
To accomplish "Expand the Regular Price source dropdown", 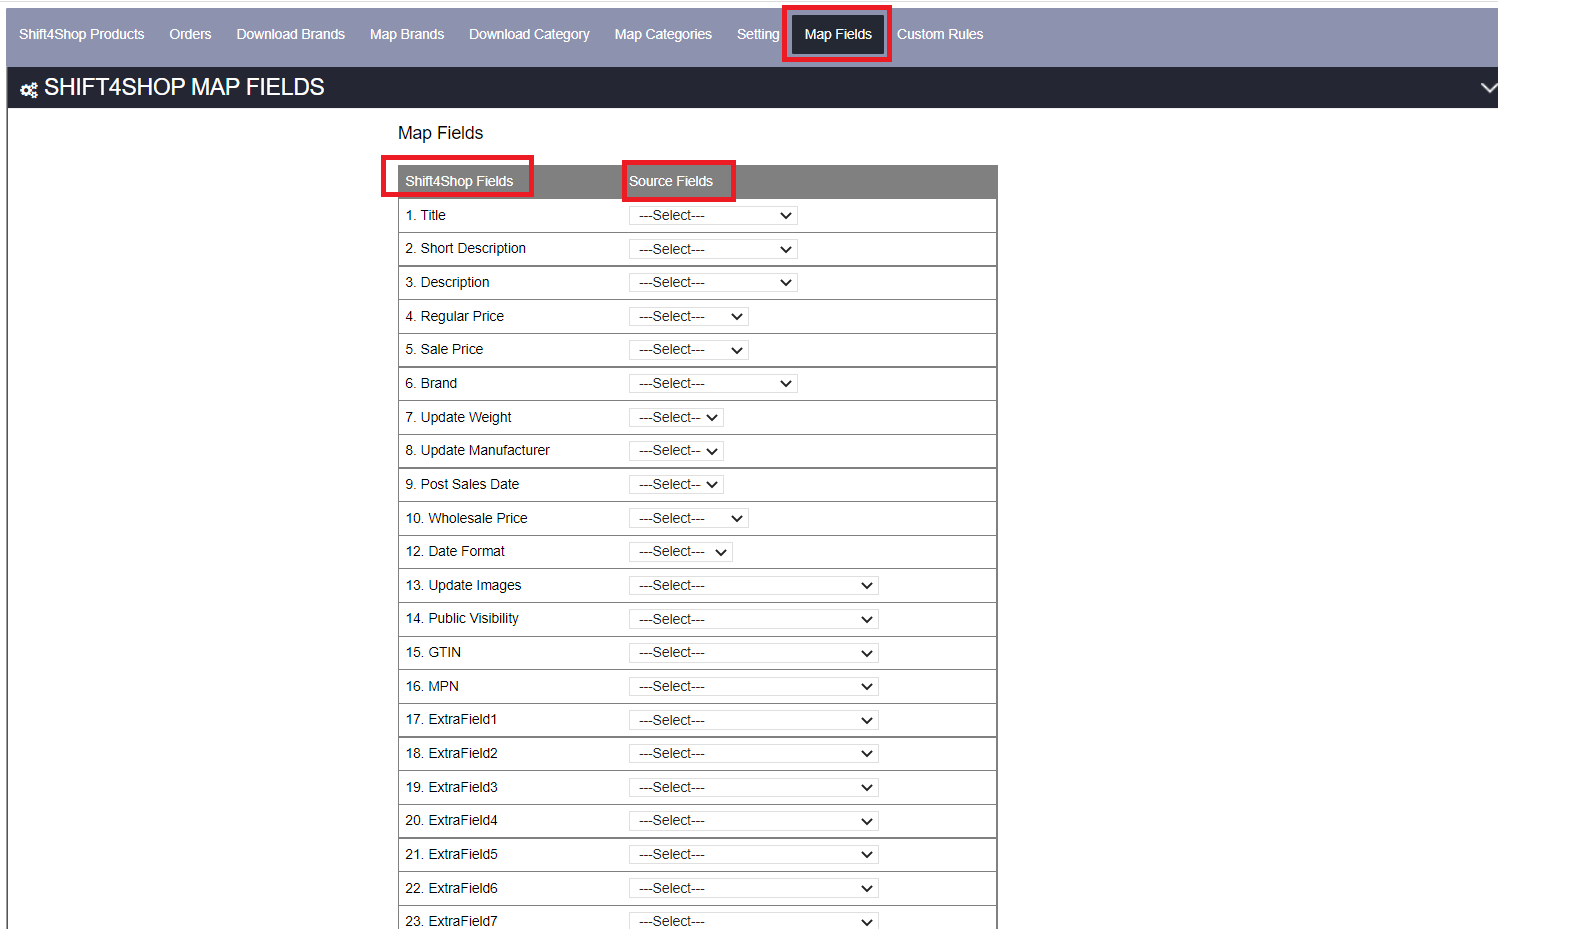I will pos(689,317).
